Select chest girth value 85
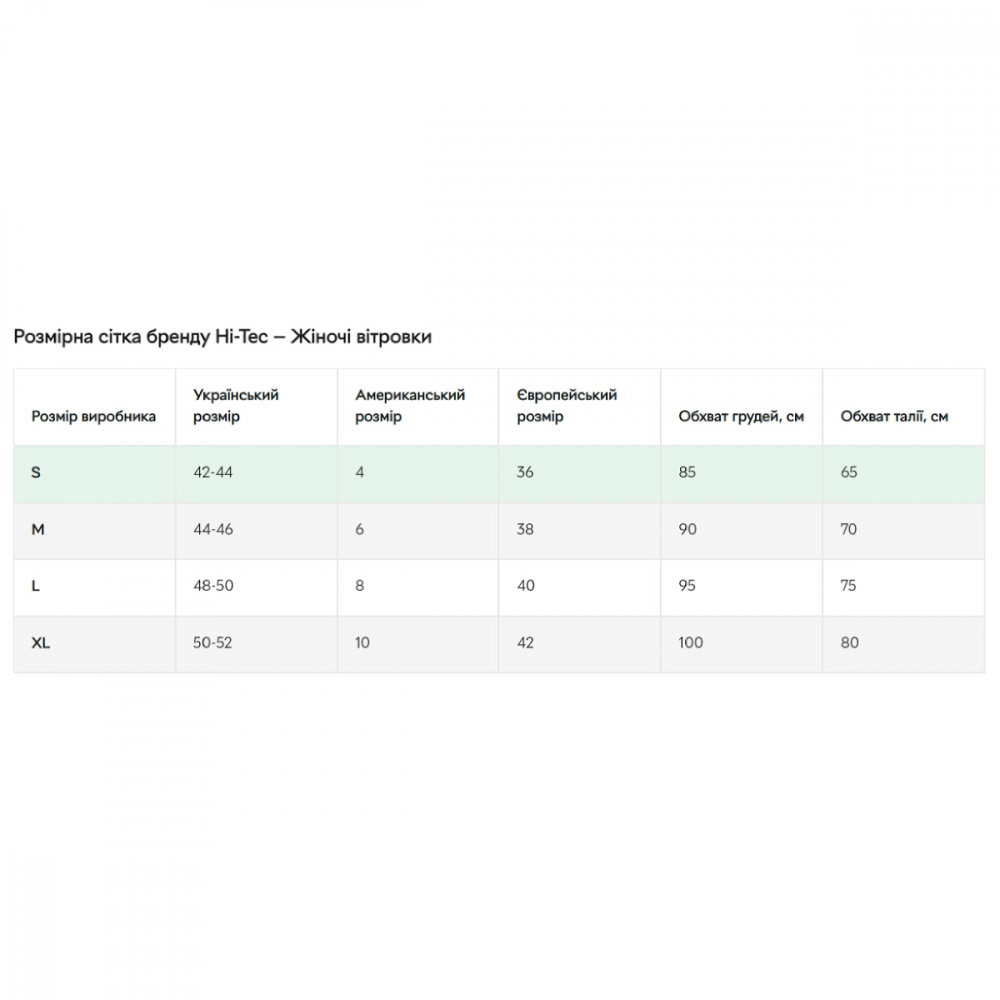Viewport: 1000px width, 1000px height. (x=687, y=472)
